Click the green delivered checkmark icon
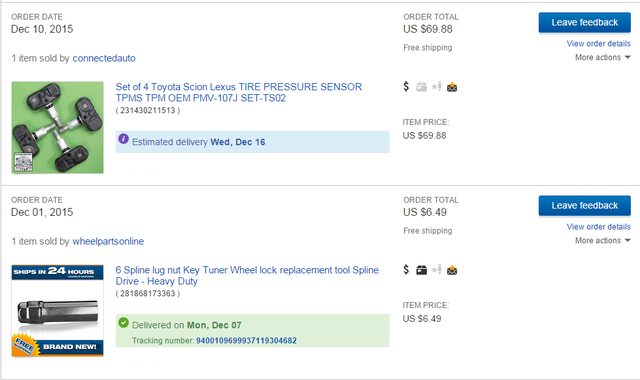Image resolution: width=640 pixels, height=380 pixels. 123,322
